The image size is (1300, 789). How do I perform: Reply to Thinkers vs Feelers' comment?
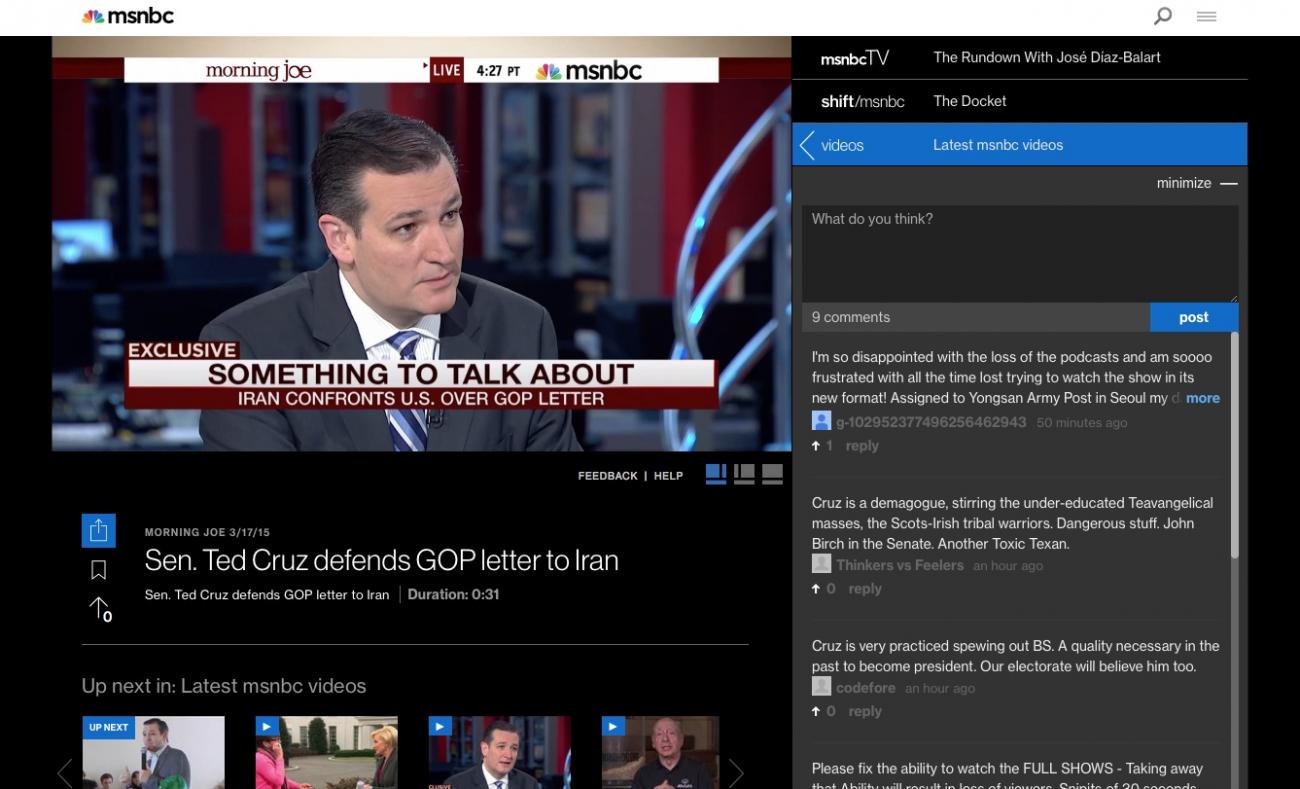click(x=865, y=589)
